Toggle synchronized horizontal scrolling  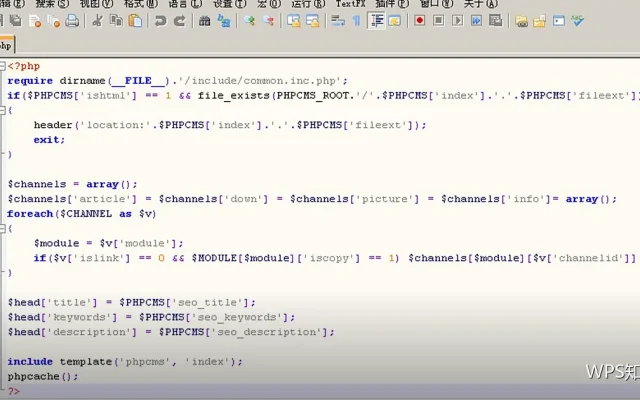(313, 20)
